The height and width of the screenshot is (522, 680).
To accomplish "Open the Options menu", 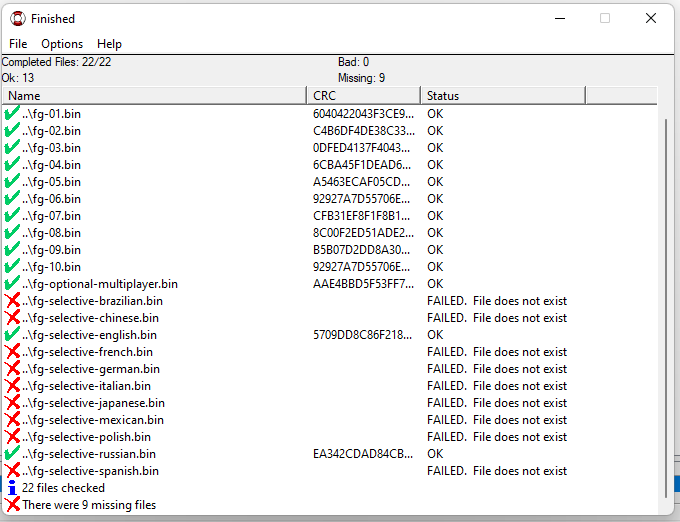I will point(62,44).
